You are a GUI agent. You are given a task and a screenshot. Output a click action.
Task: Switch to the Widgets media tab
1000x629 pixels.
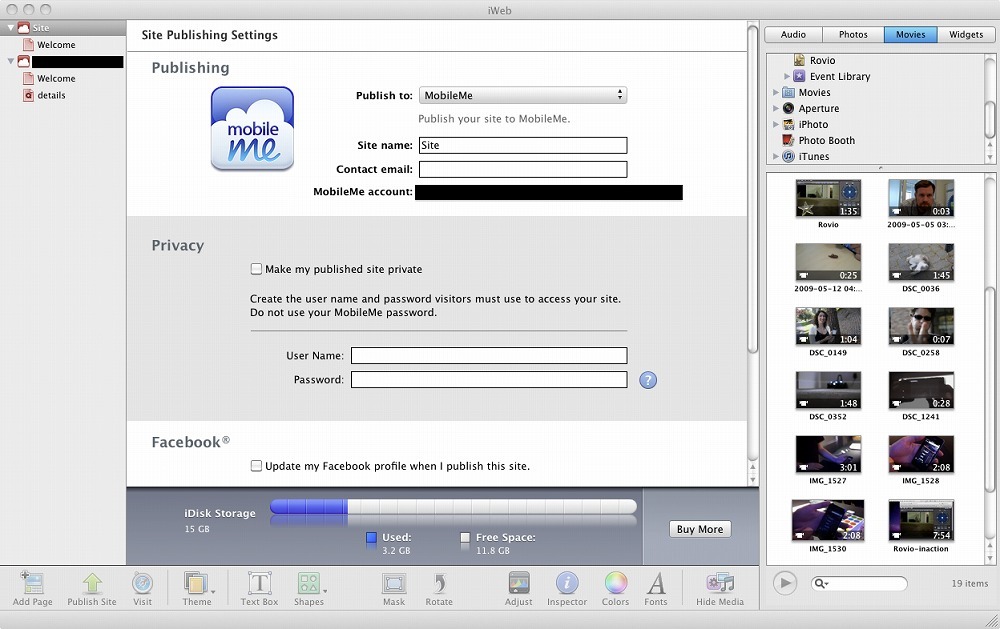pos(966,34)
